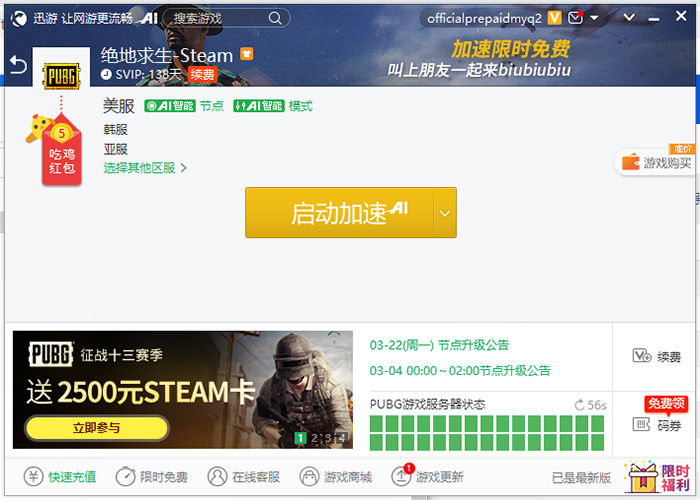Go back with the return arrow
Viewport: 700px width, 500px height.
pos(18,65)
